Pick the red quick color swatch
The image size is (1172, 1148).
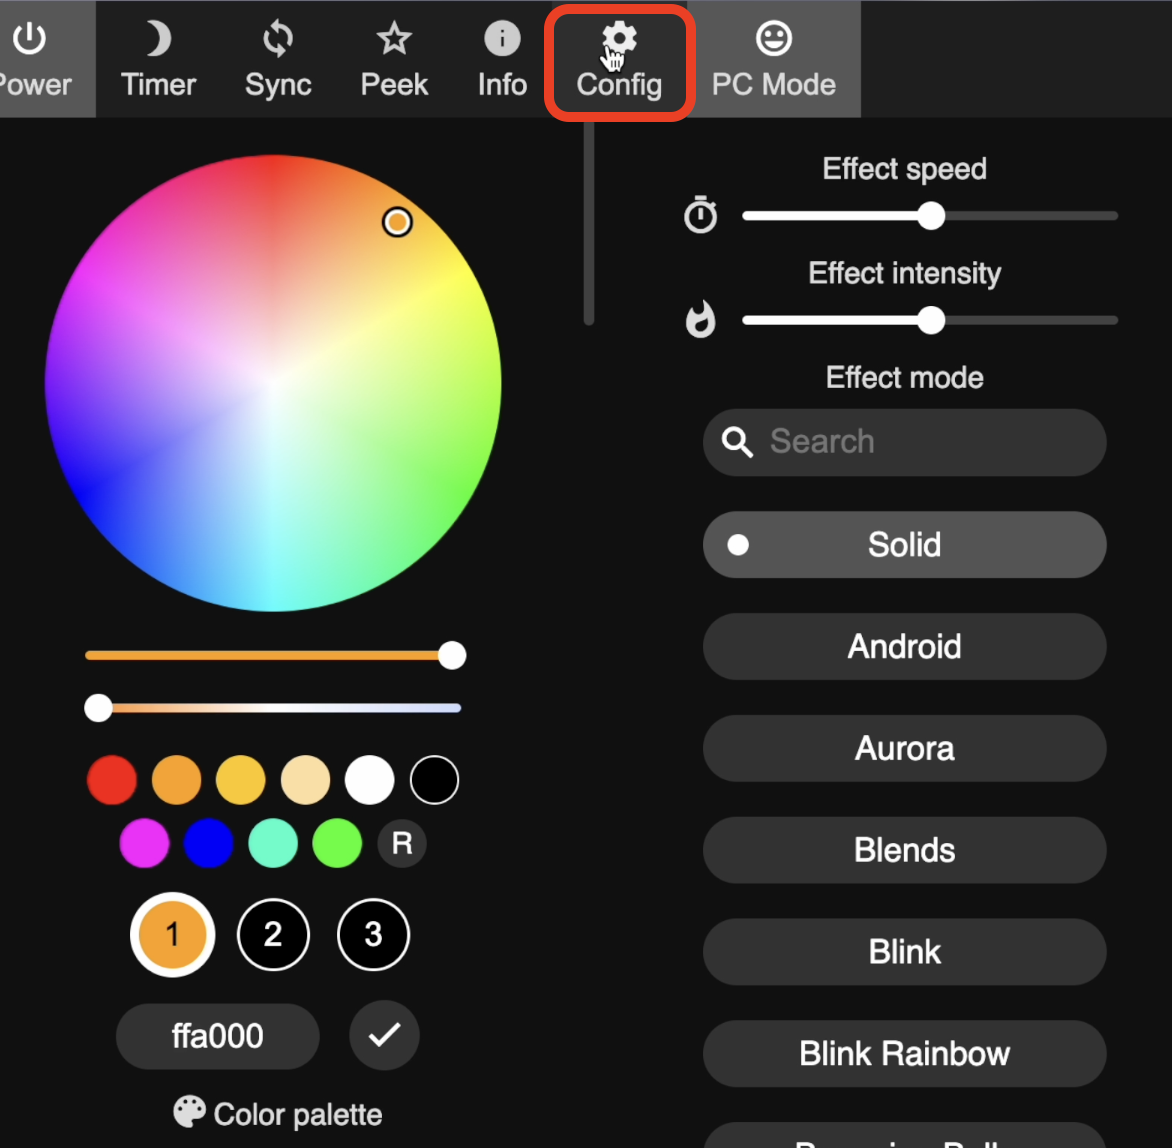pyautogui.click(x=112, y=780)
